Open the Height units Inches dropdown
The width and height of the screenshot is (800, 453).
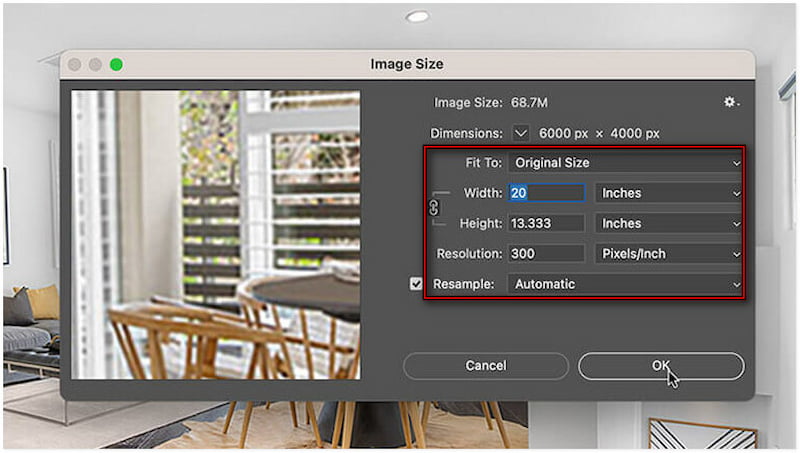point(669,223)
